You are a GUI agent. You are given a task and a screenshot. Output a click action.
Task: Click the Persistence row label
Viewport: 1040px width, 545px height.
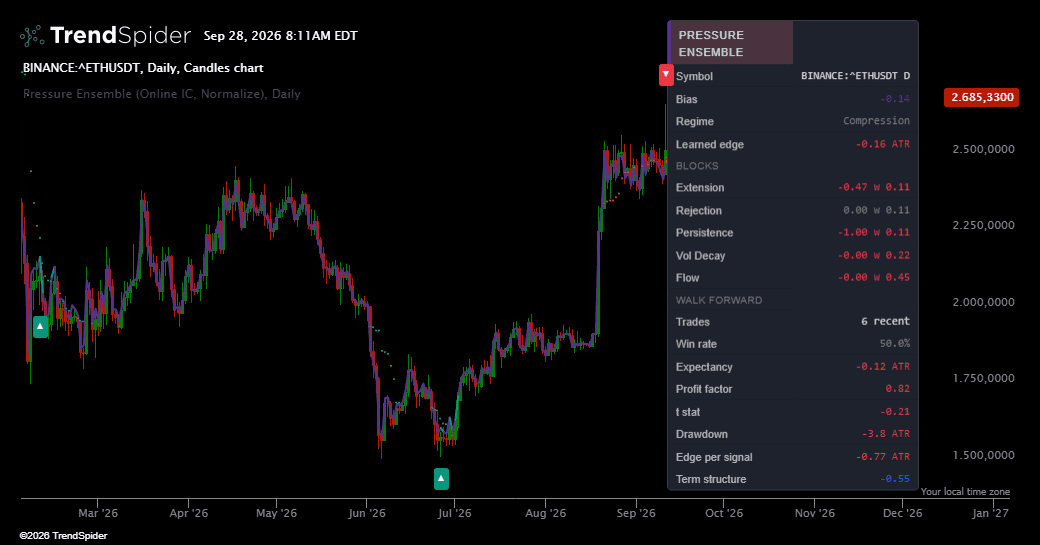click(x=704, y=233)
